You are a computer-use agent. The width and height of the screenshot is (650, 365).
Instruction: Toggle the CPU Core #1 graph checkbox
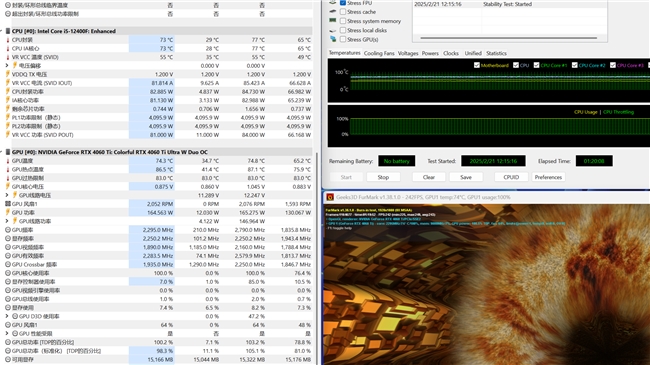[536, 65]
